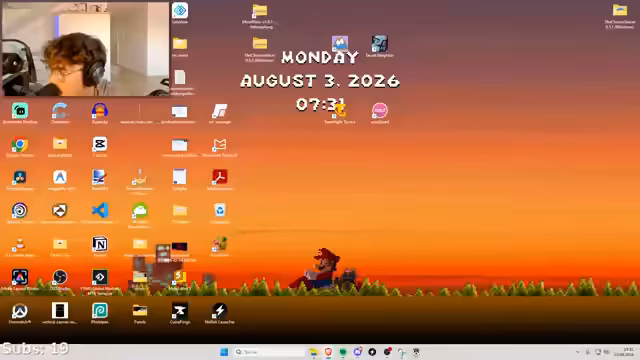
Task: Open the Audacity headphones icon
Action: click(100, 111)
